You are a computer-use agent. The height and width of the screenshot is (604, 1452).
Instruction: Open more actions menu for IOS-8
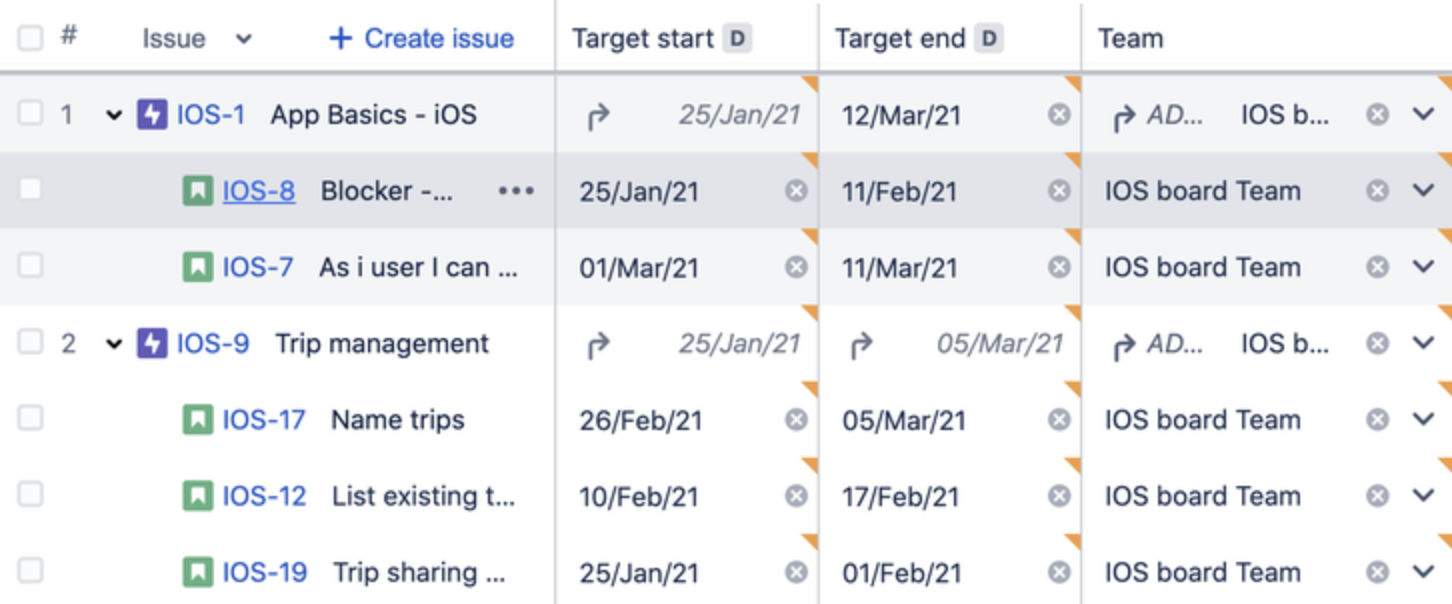pos(516,191)
